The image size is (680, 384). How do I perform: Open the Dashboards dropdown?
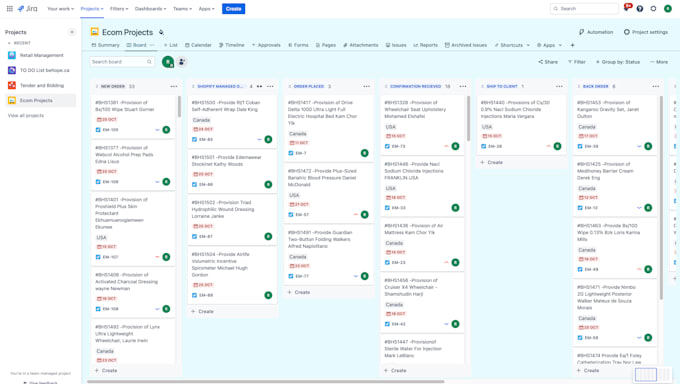point(150,9)
